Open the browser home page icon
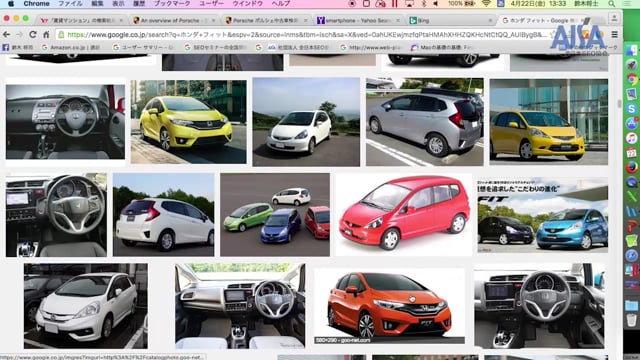The height and width of the screenshot is (360, 640). [46, 35]
